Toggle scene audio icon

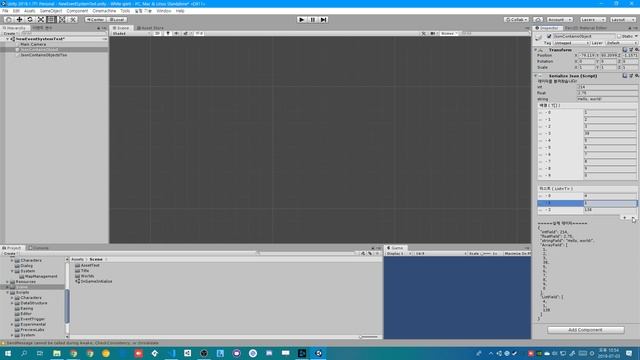coord(176,33)
